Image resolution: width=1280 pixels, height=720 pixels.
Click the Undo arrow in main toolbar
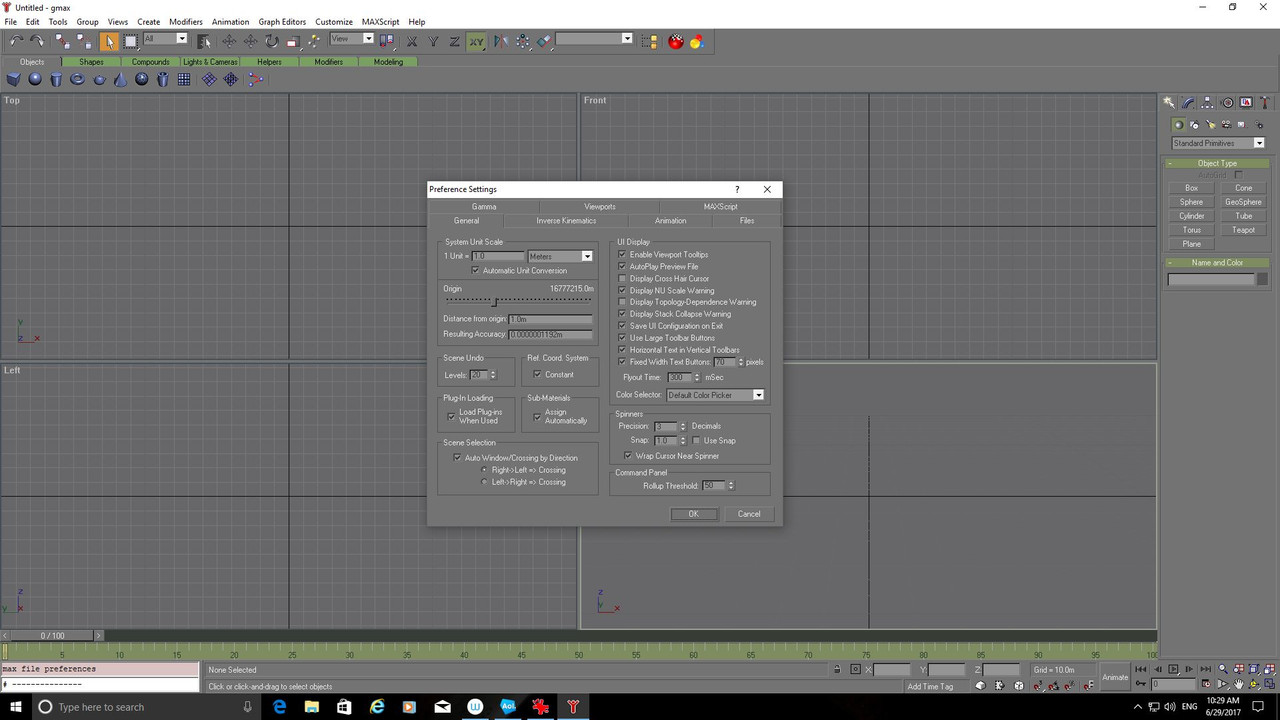tap(17, 41)
